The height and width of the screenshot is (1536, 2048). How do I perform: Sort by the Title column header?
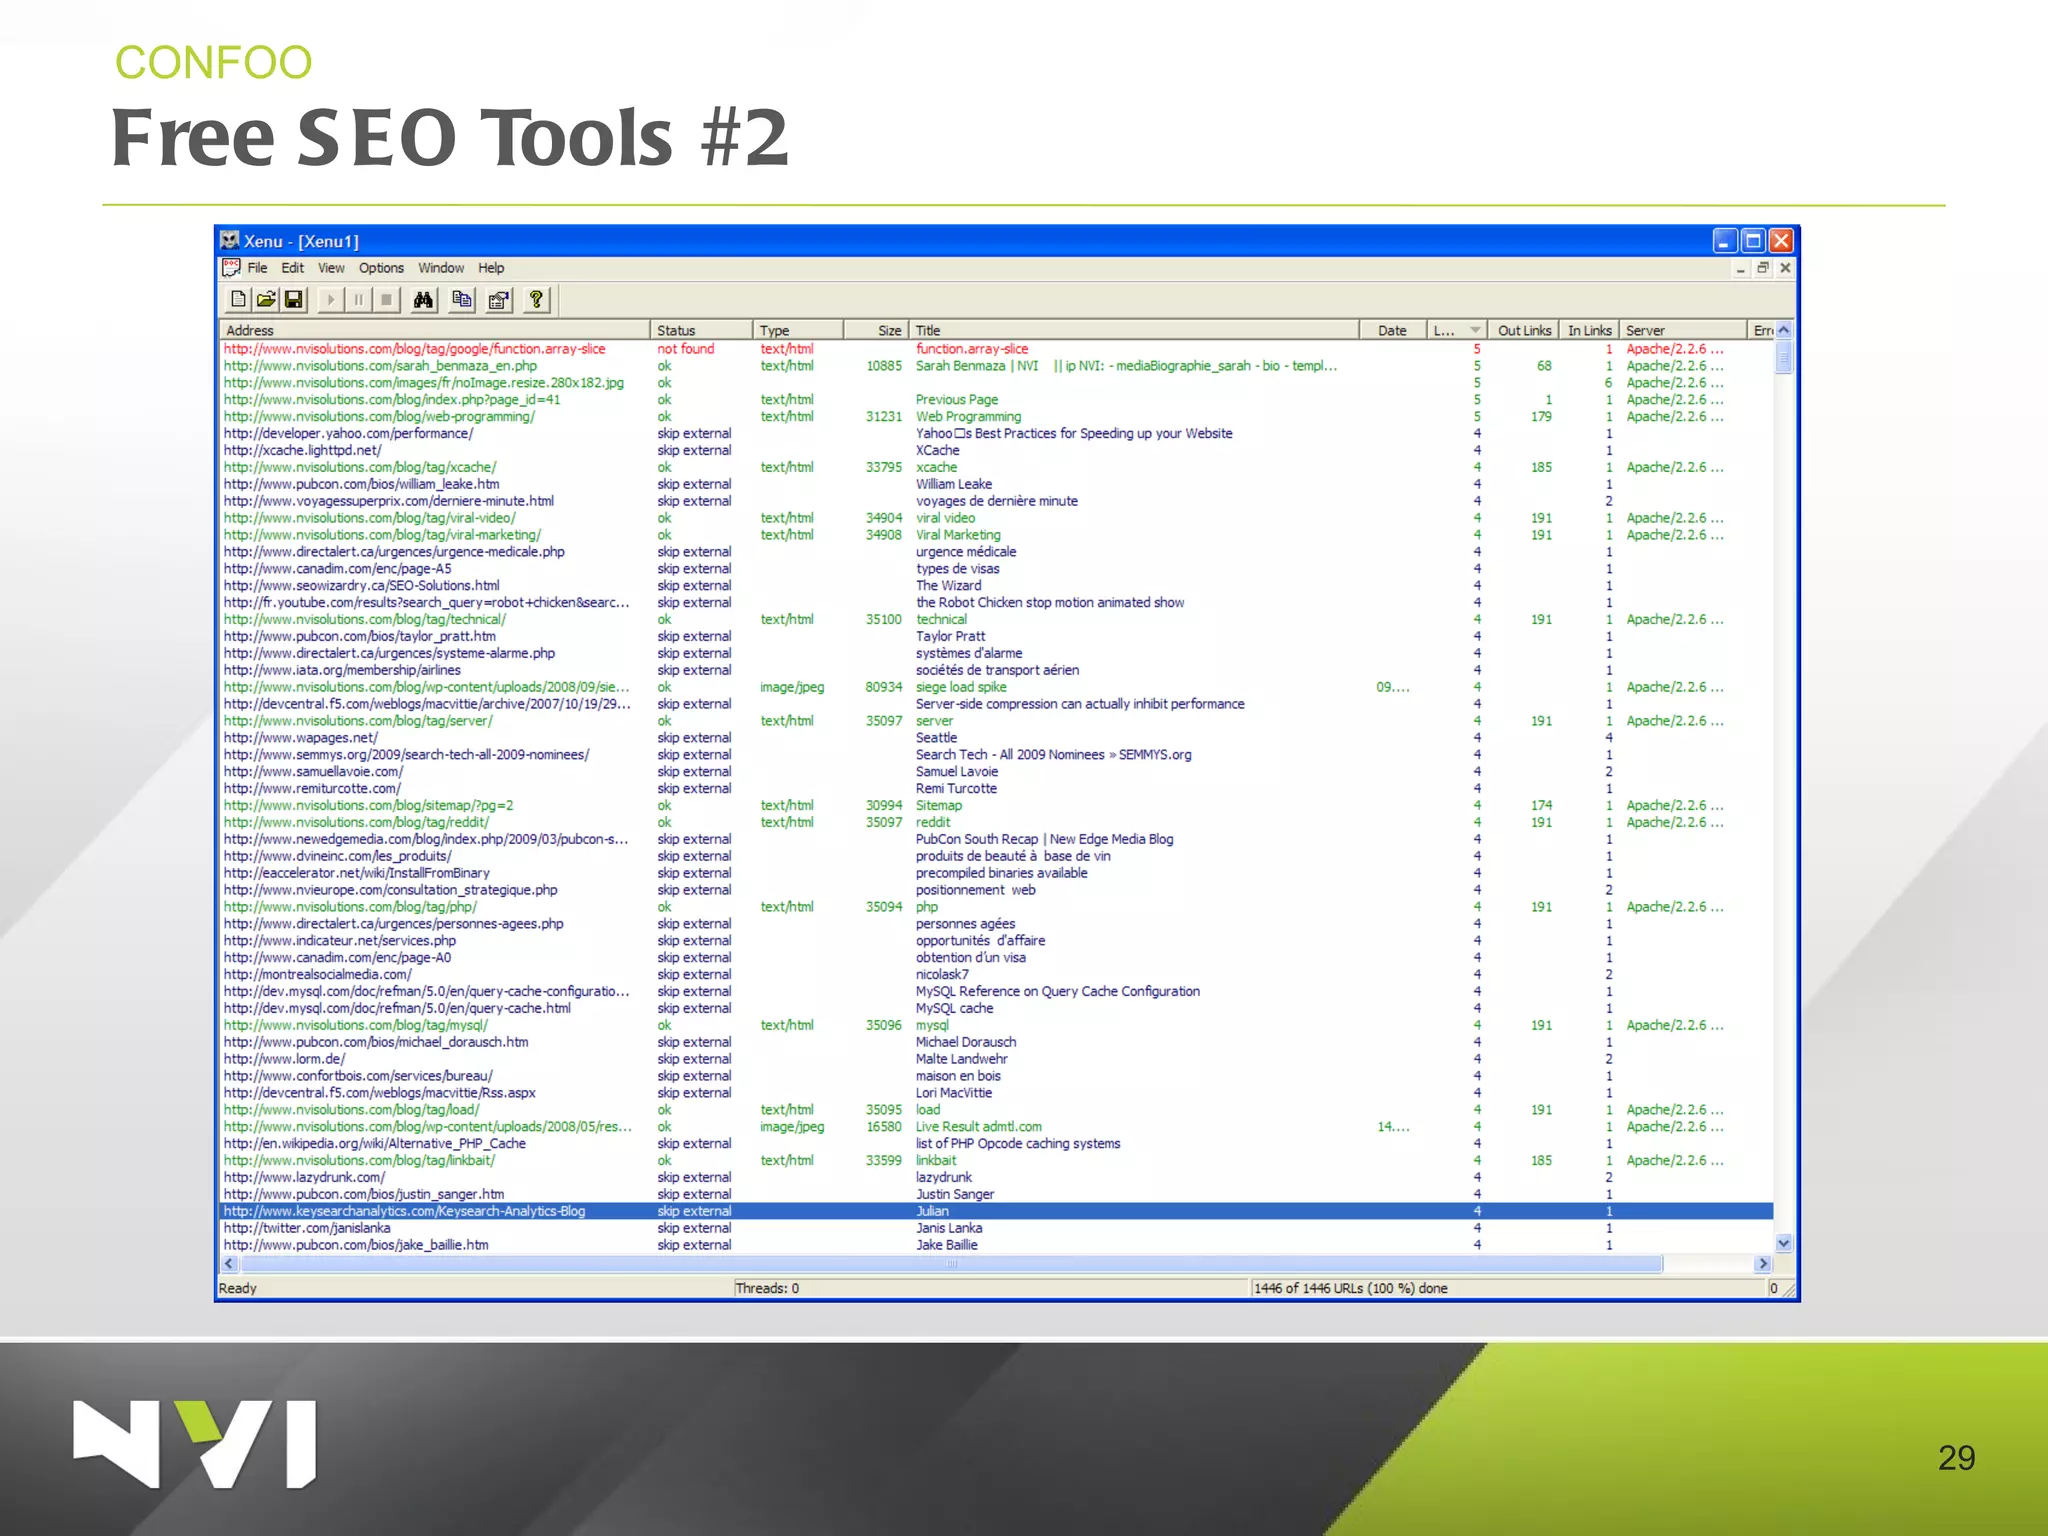tap(1134, 330)
